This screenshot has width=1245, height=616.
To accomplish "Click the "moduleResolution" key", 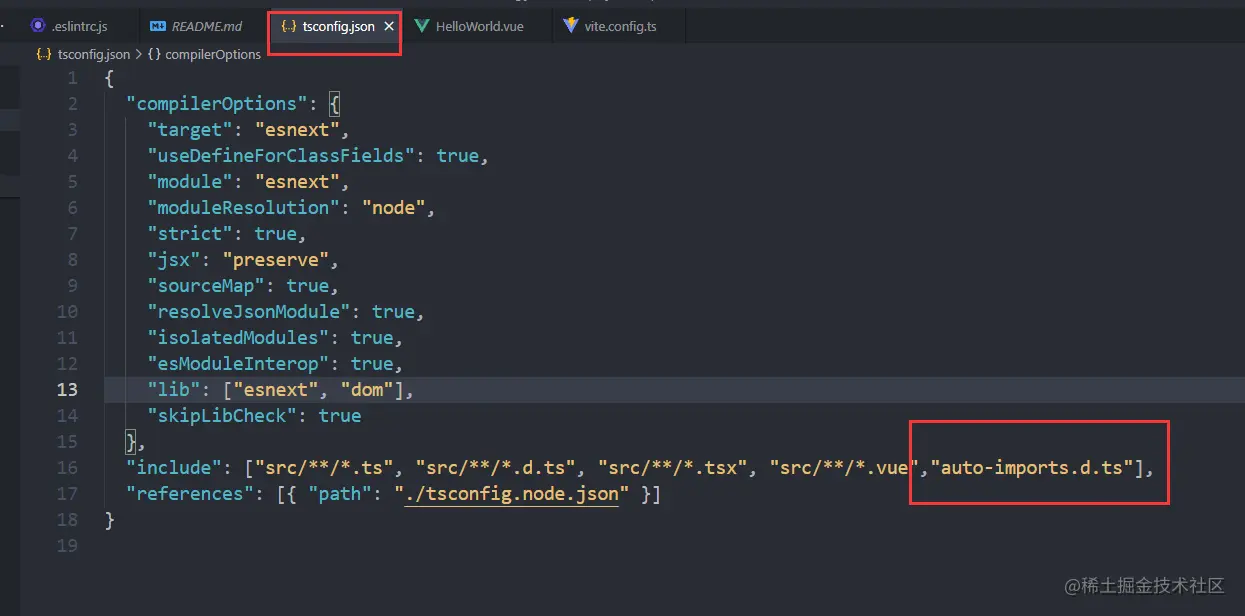I will point(243,207).
